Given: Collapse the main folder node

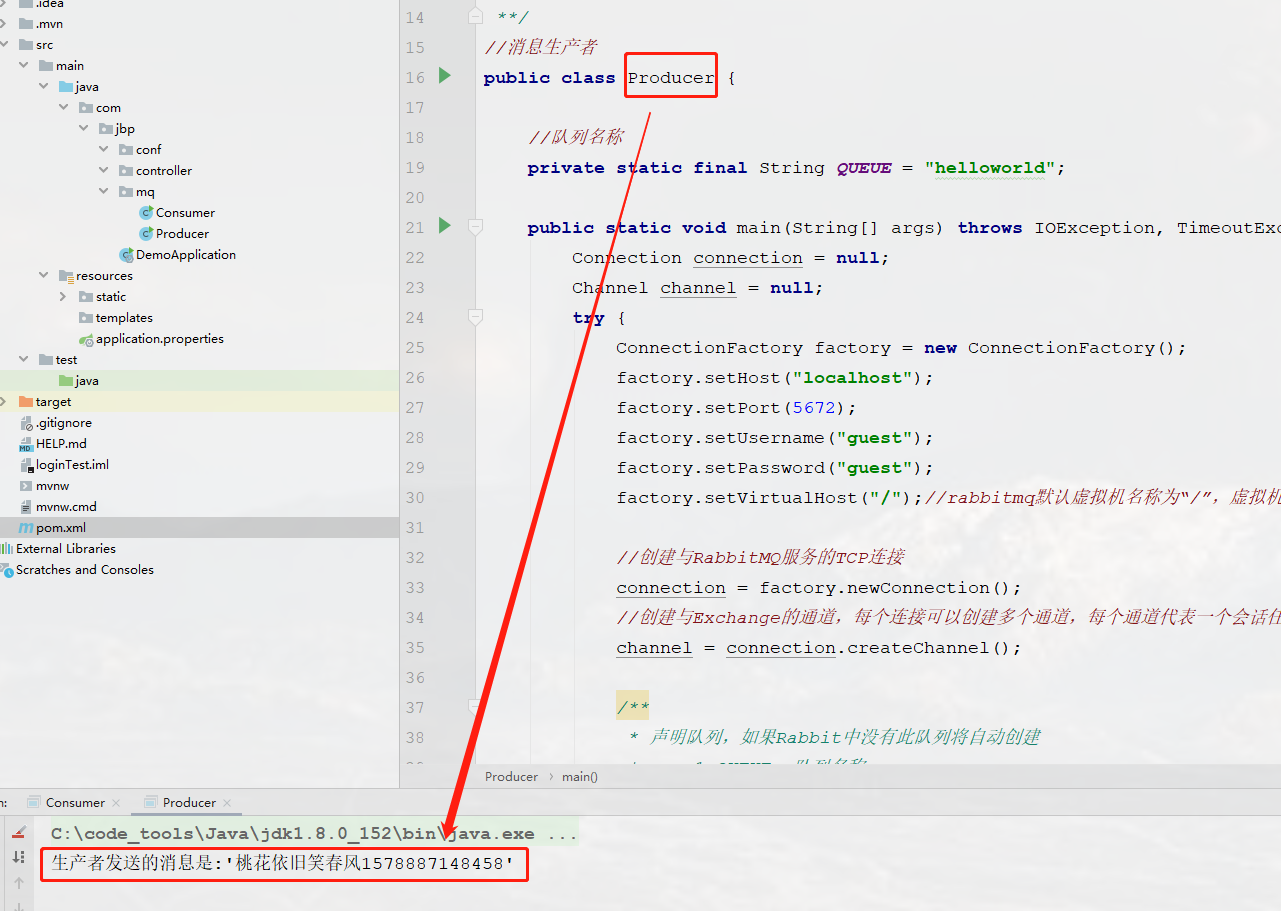Looking at the screenshot, I should click(x=24, y=66).
